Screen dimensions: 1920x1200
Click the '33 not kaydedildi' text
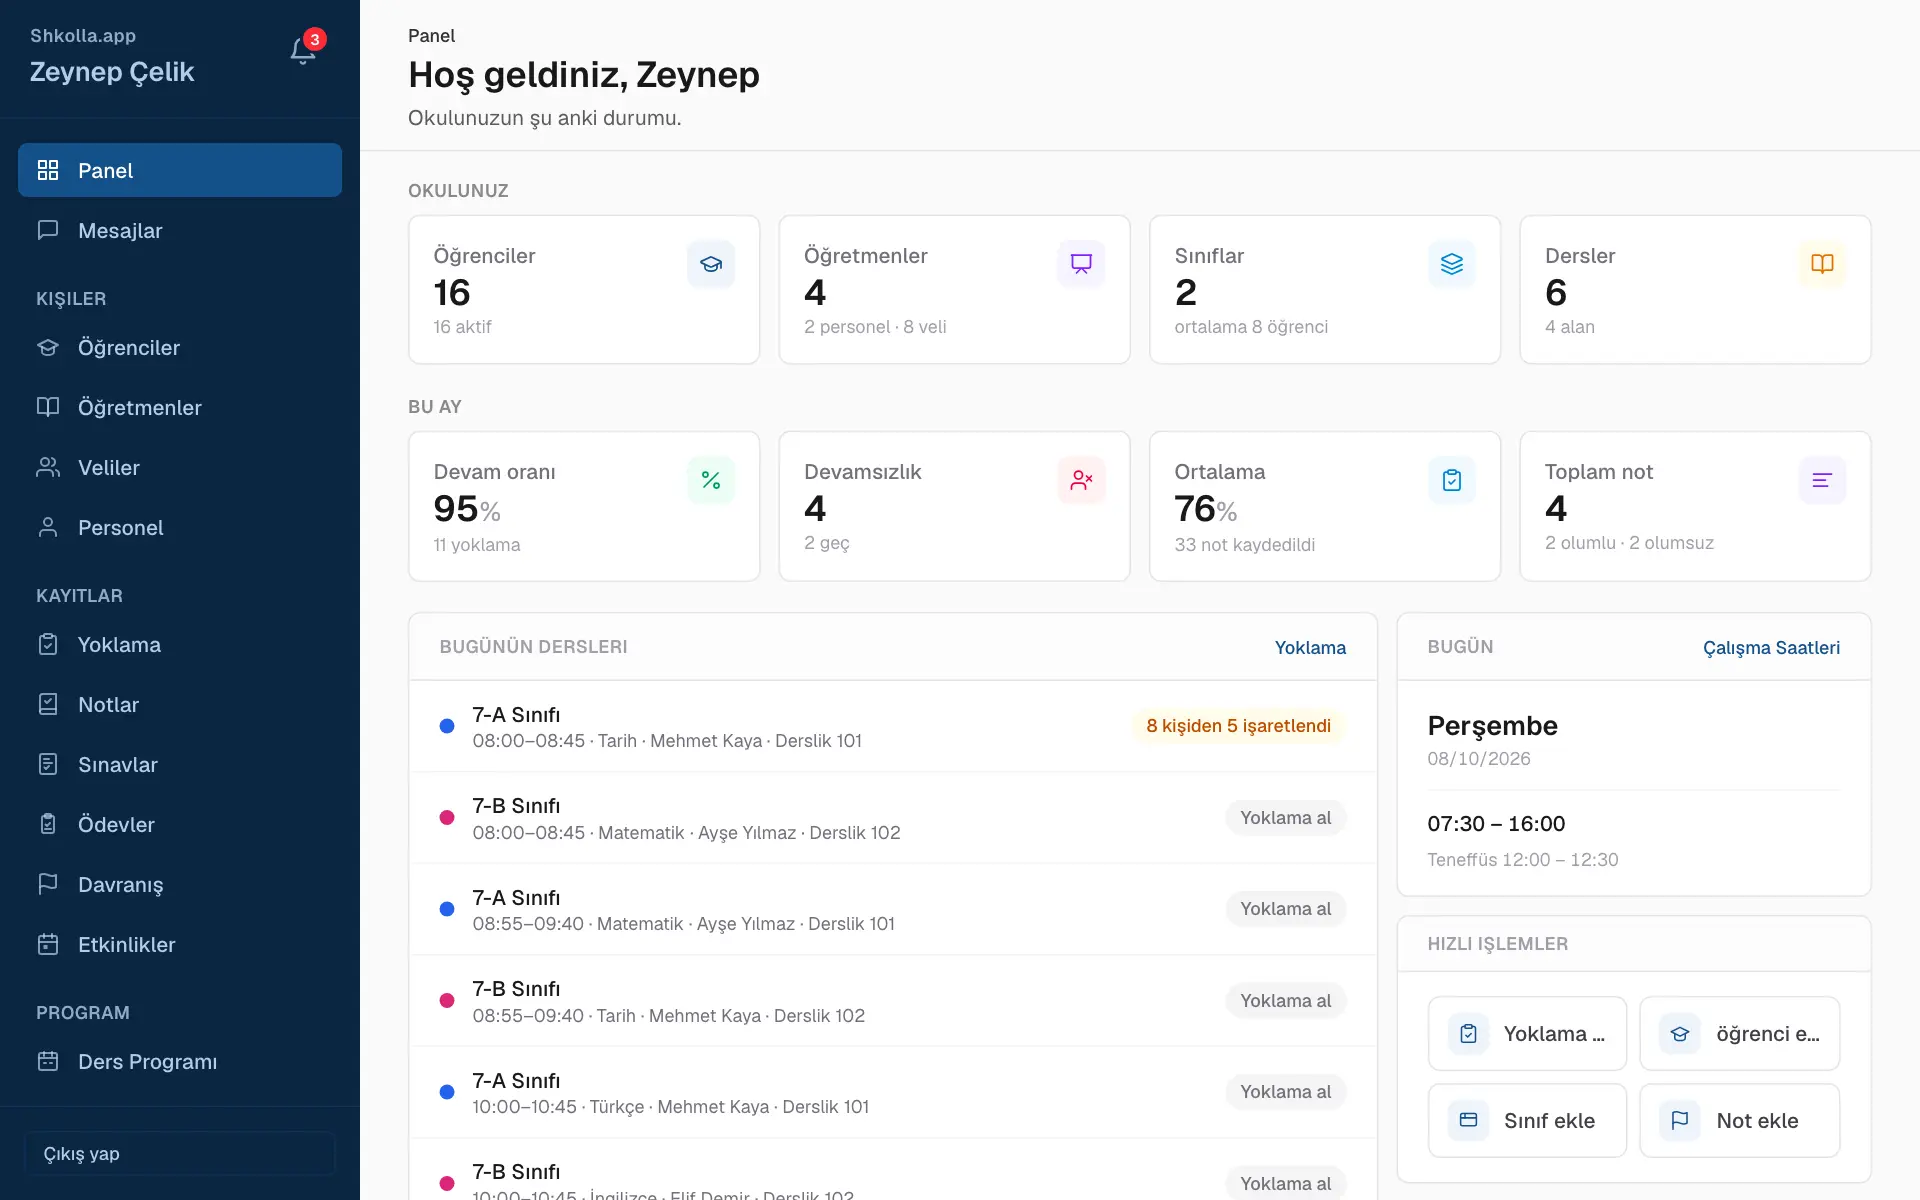coord(1244,544)
